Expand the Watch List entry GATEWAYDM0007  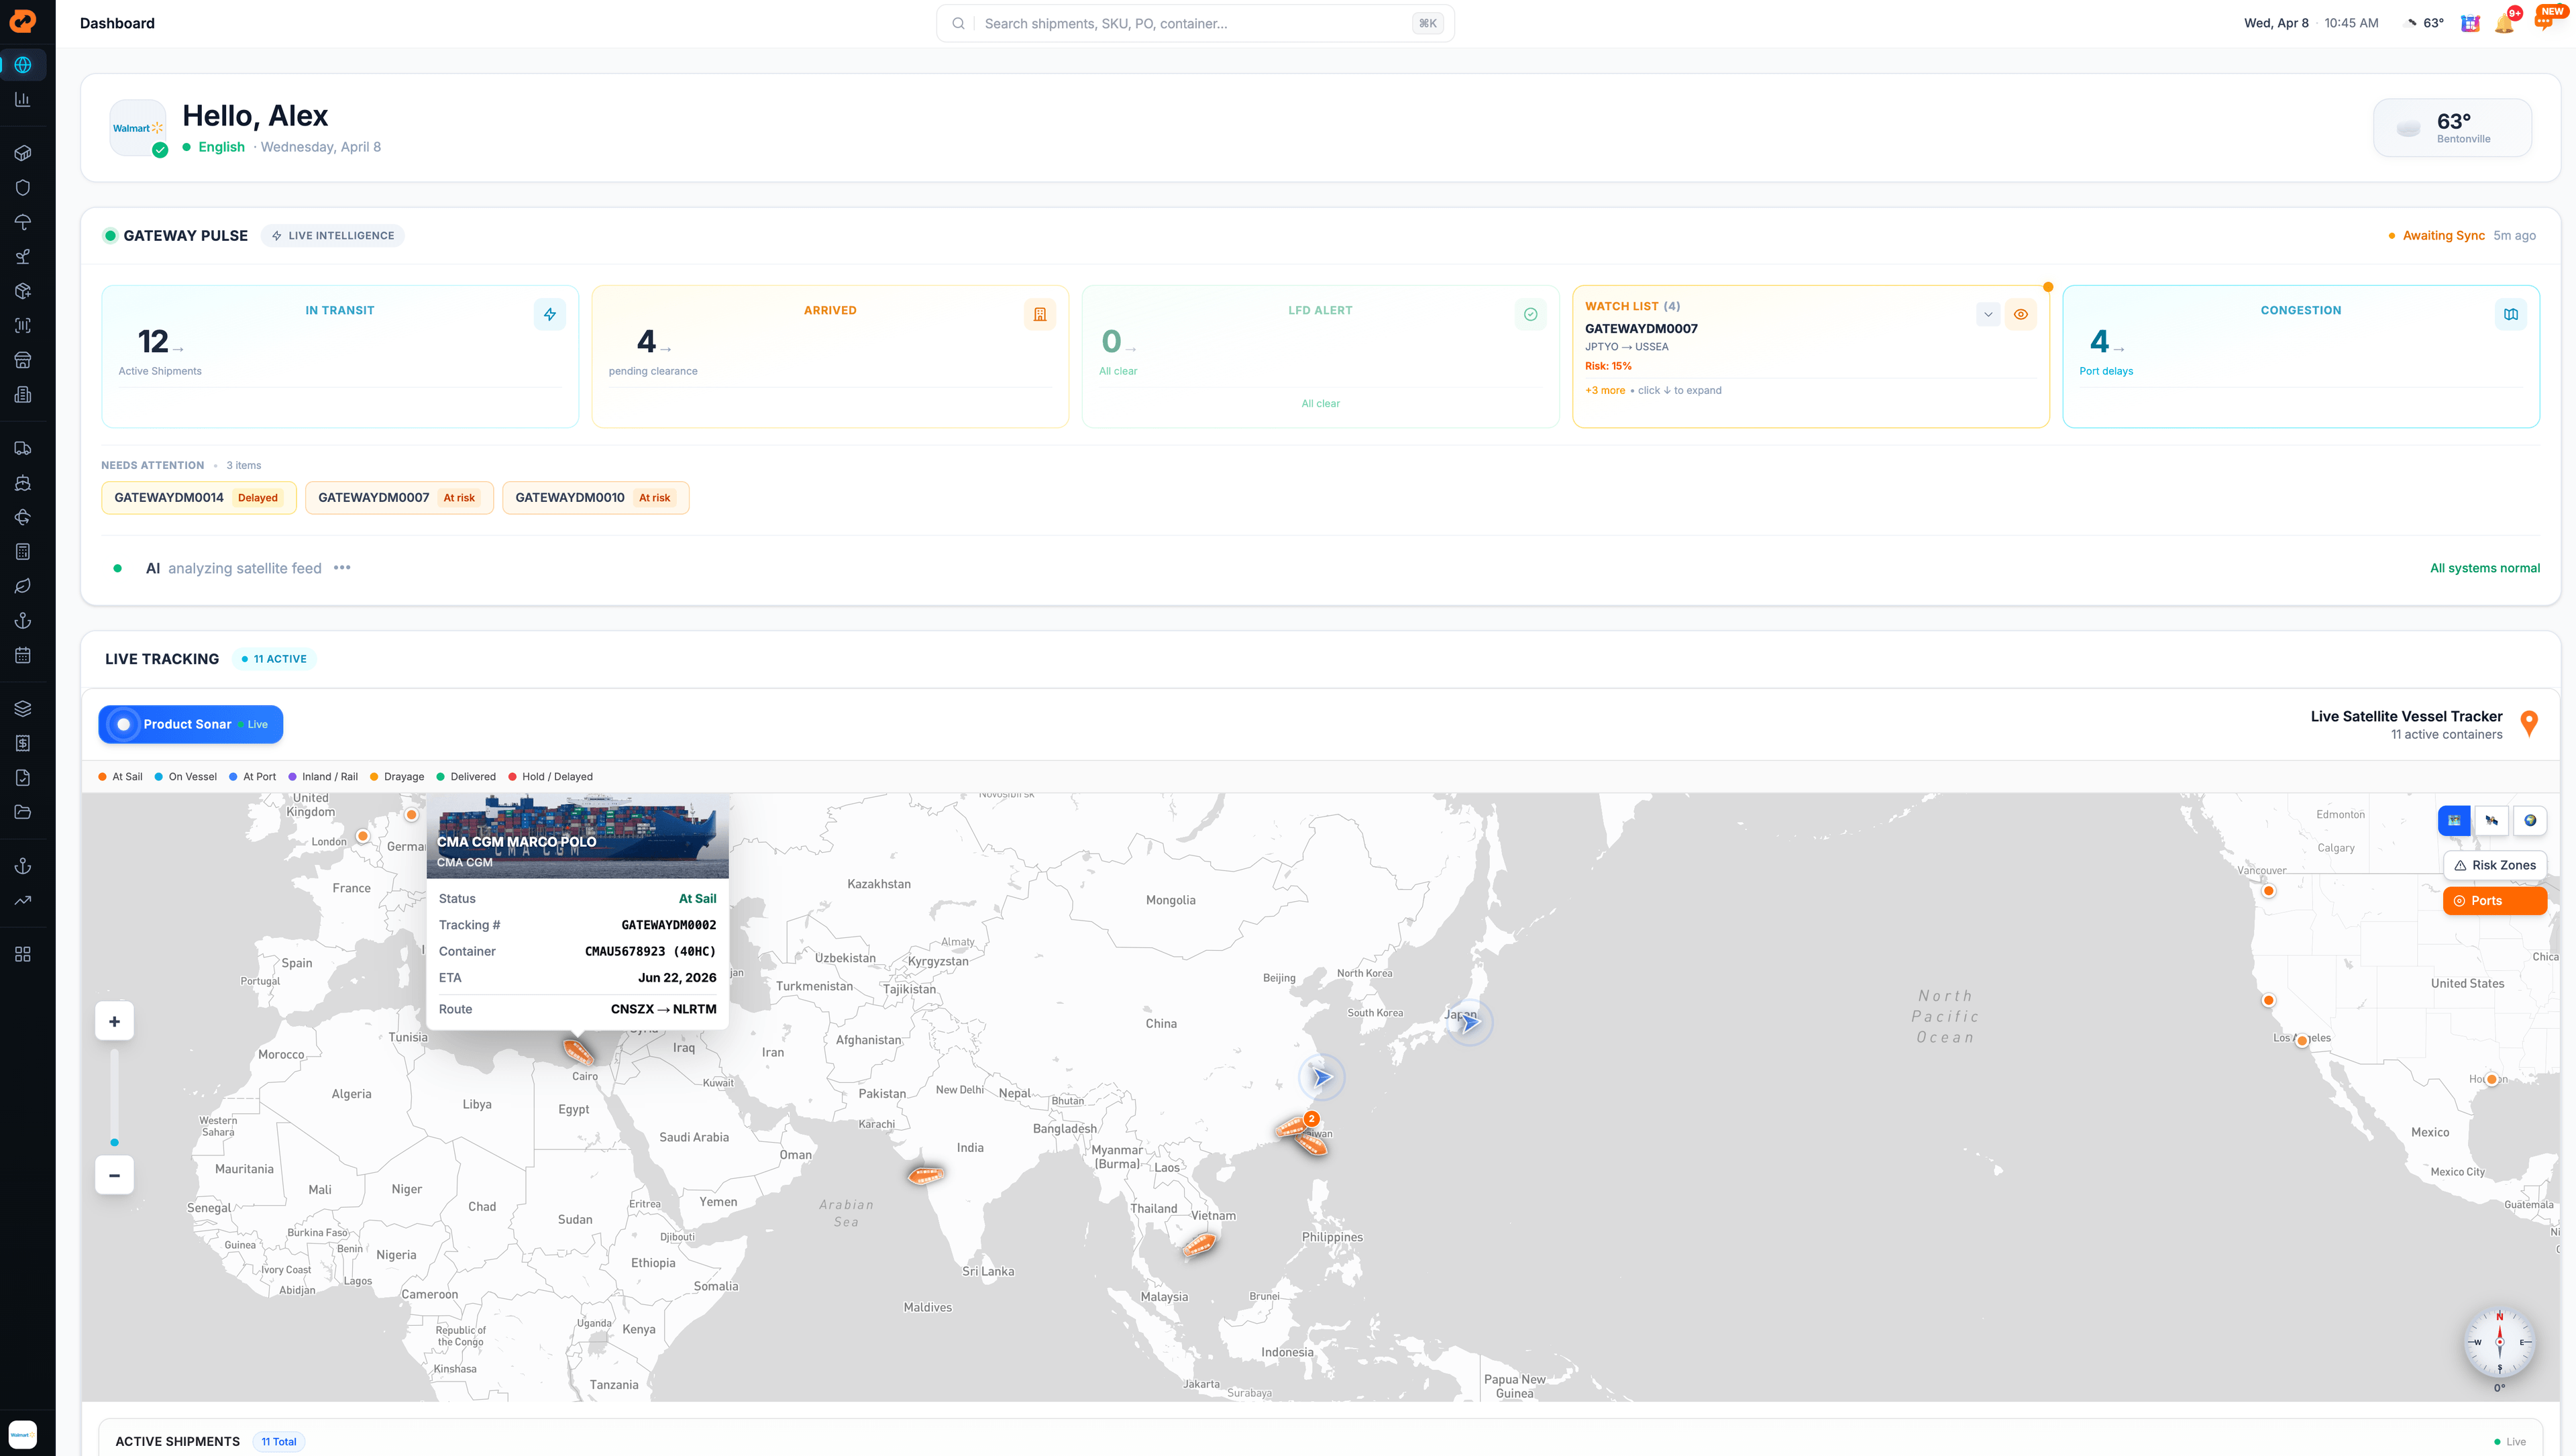(1988, 314)
